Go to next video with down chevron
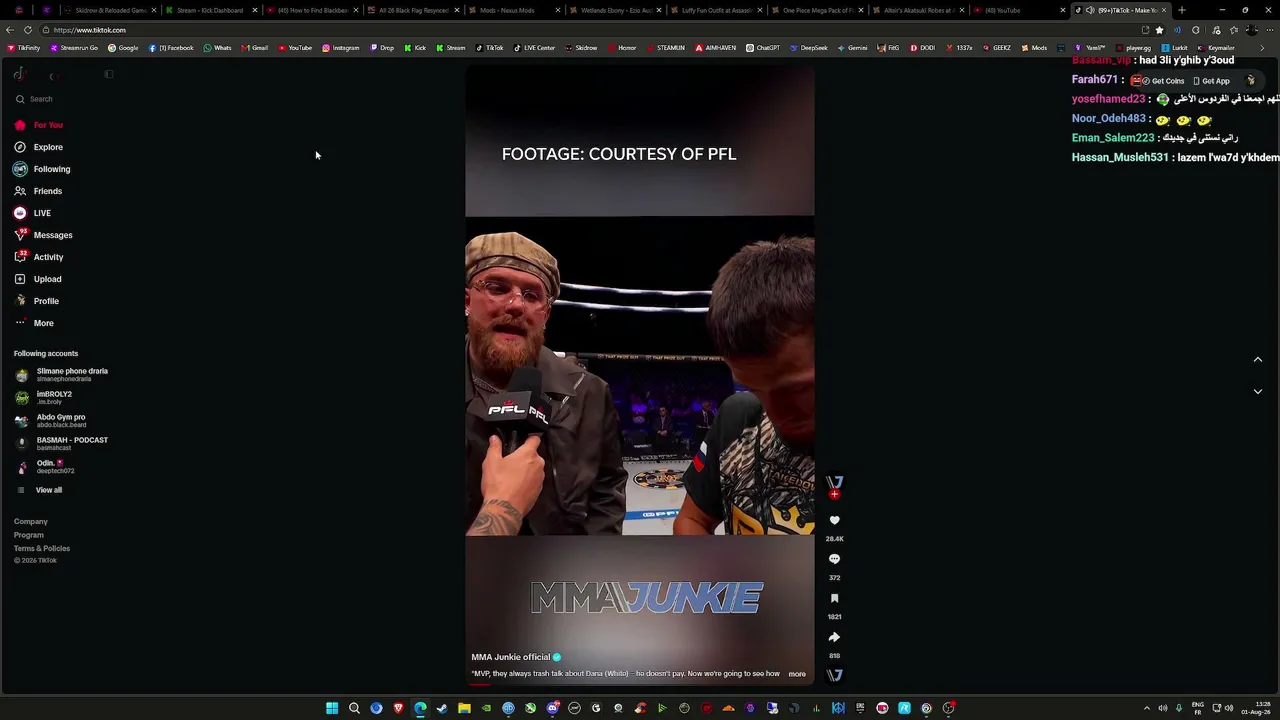 [x=1258, y=392]
